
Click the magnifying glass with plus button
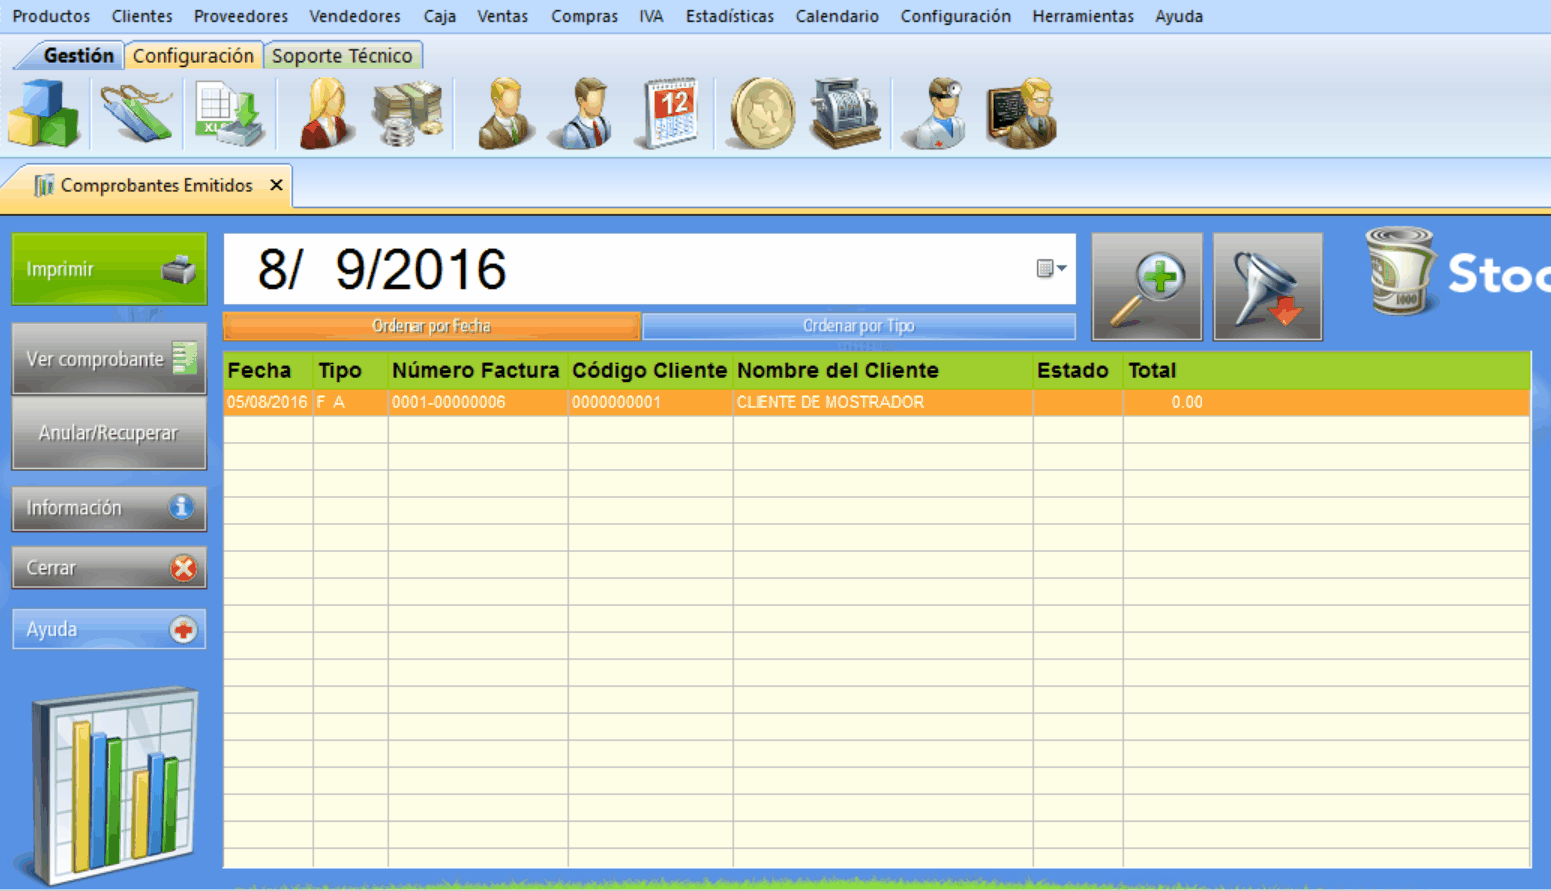pyautogui.click(x=1147, y=287)
